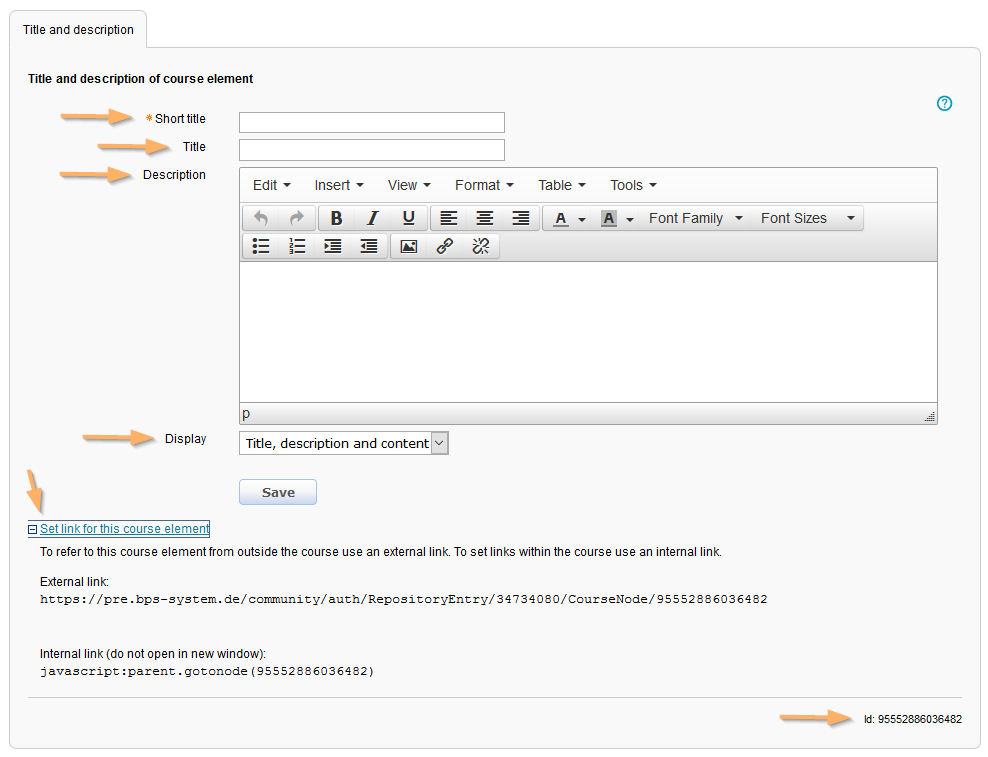Center align the description text

click(x=484, y=218)
